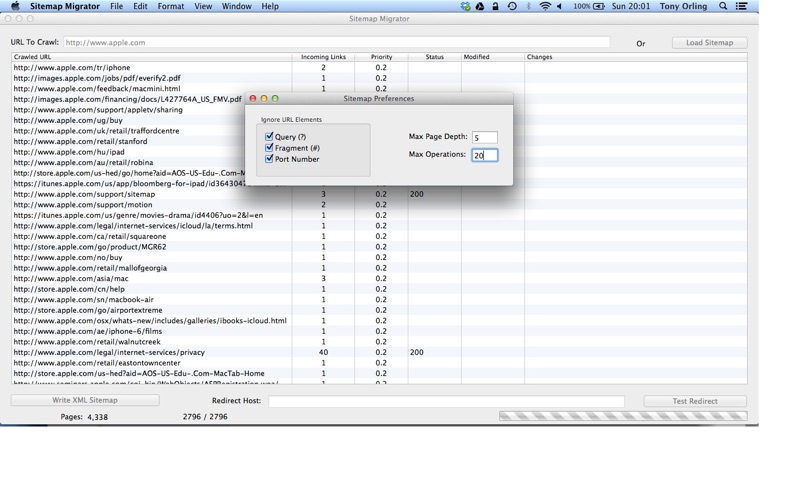Click the Sun 20:01 clock
Image resolution: width=800 pixels, height=500 pixels.
631,6
